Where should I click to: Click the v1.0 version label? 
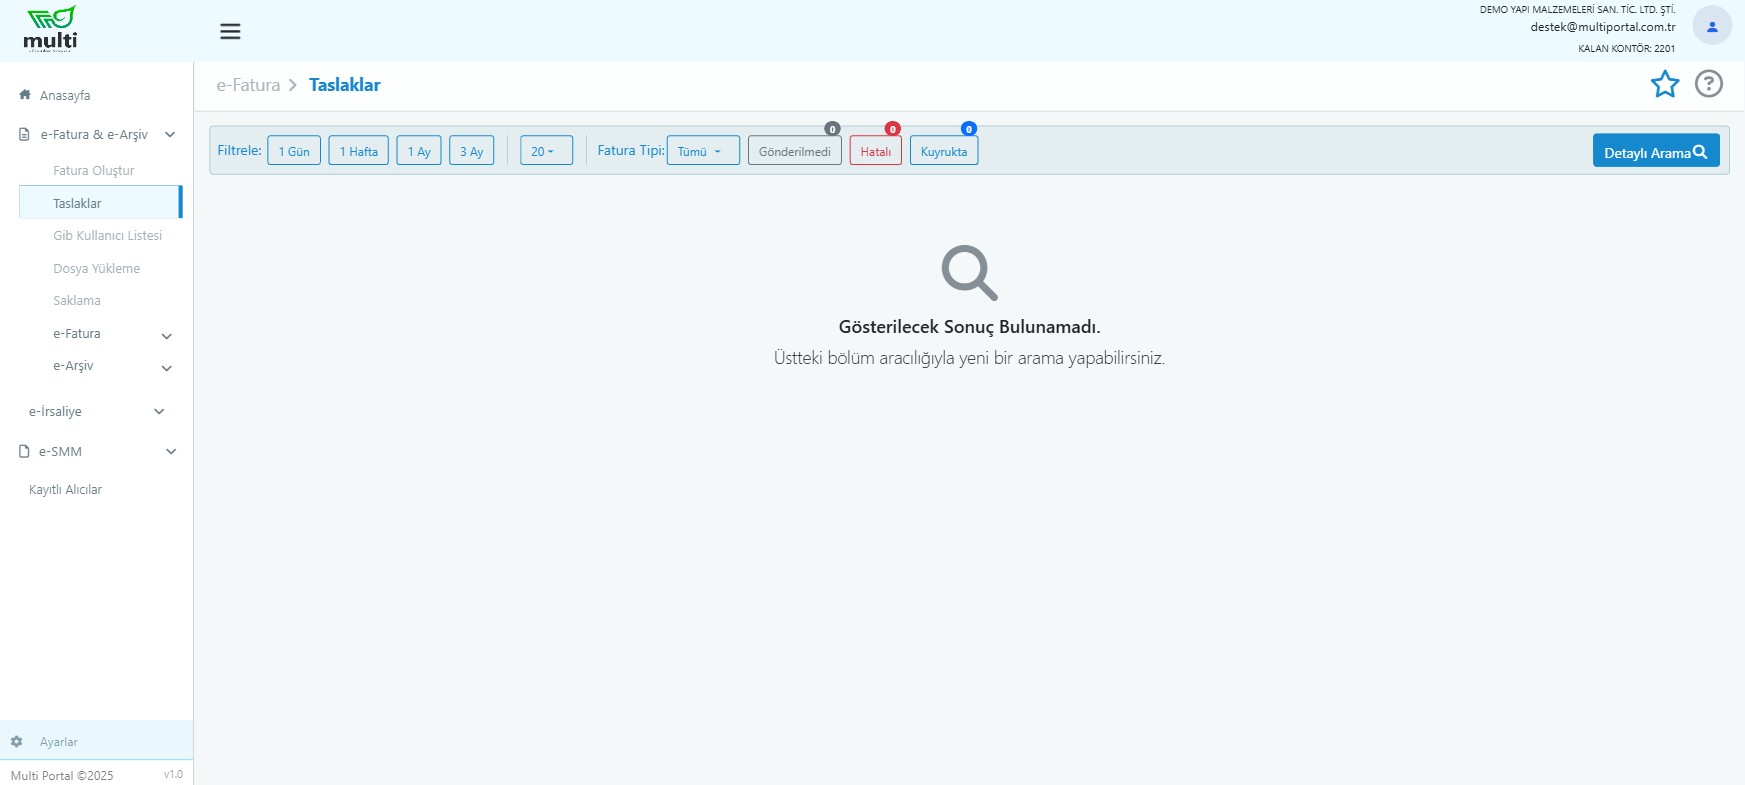pyautogui.click(x=173, y=774)
